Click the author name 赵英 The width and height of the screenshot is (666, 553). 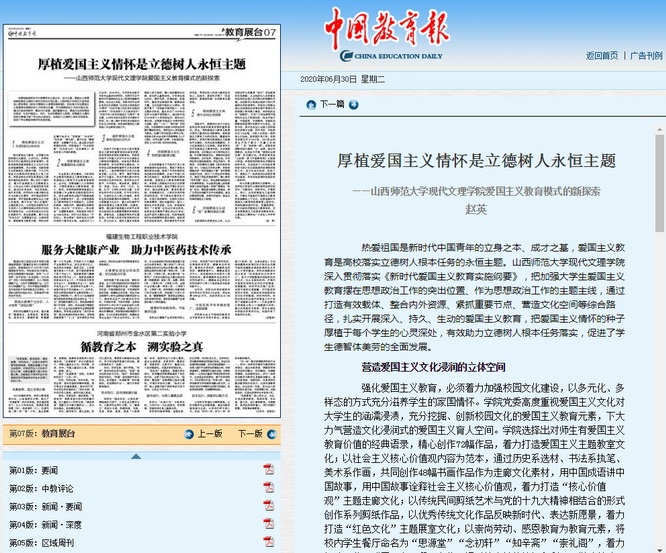coord(476,209)
